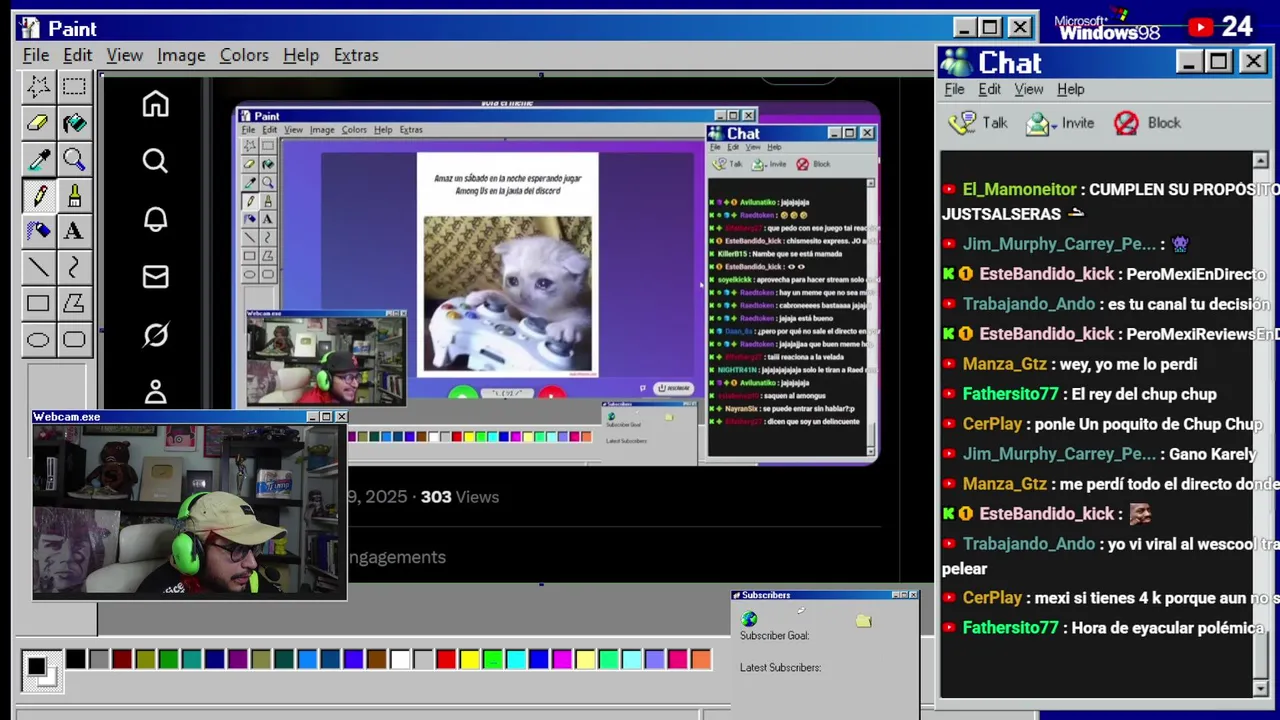Pick the Polygon tool
Viewport: 1280px width, 720px height.
(x=74, y=303)
